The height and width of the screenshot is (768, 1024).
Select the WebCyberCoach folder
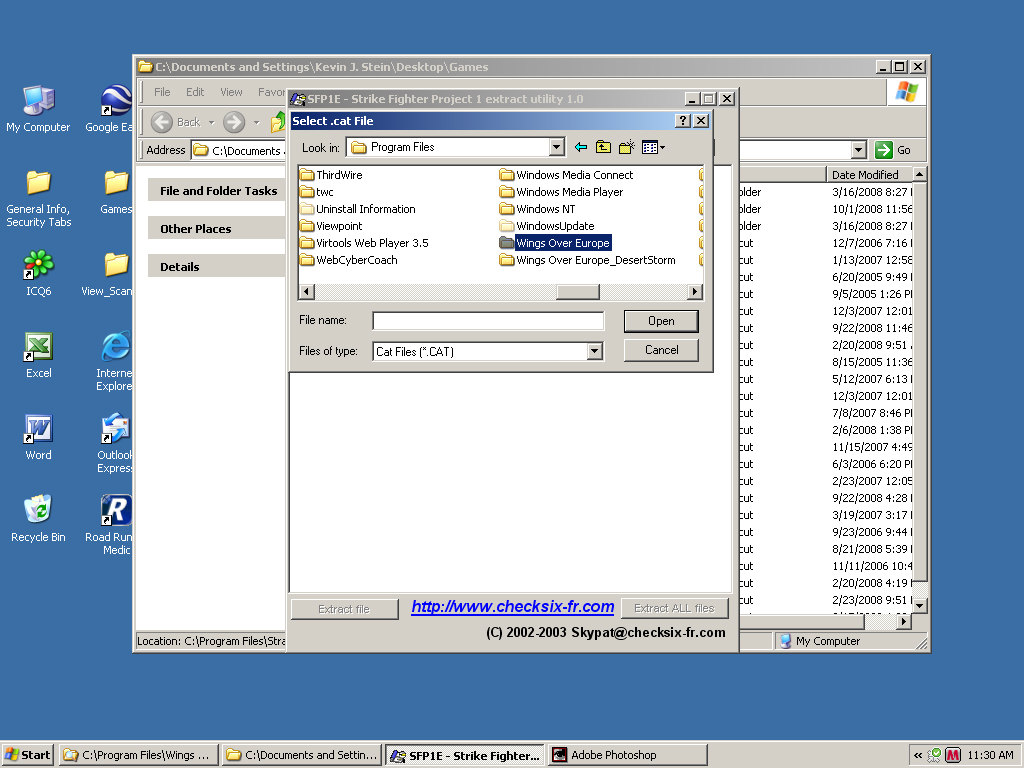coord(349,260)
